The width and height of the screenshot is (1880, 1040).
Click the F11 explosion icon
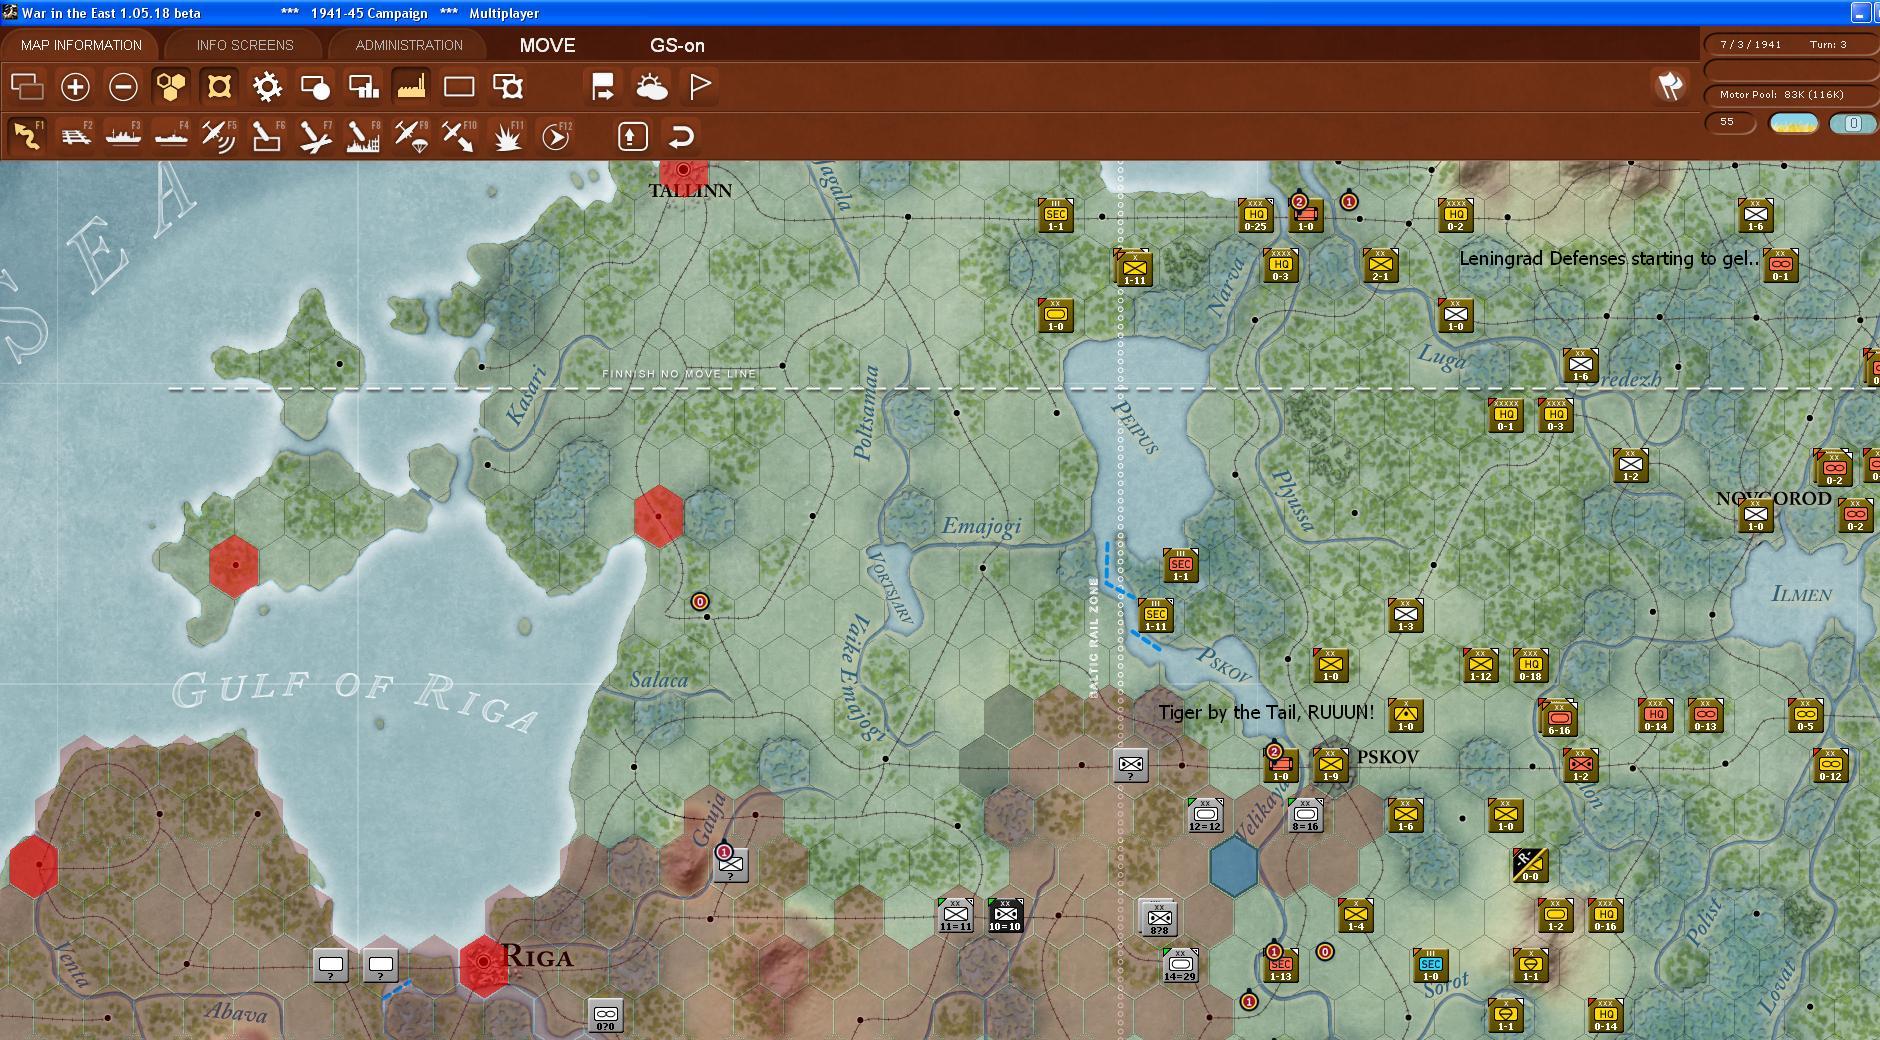tap(508, 136)
